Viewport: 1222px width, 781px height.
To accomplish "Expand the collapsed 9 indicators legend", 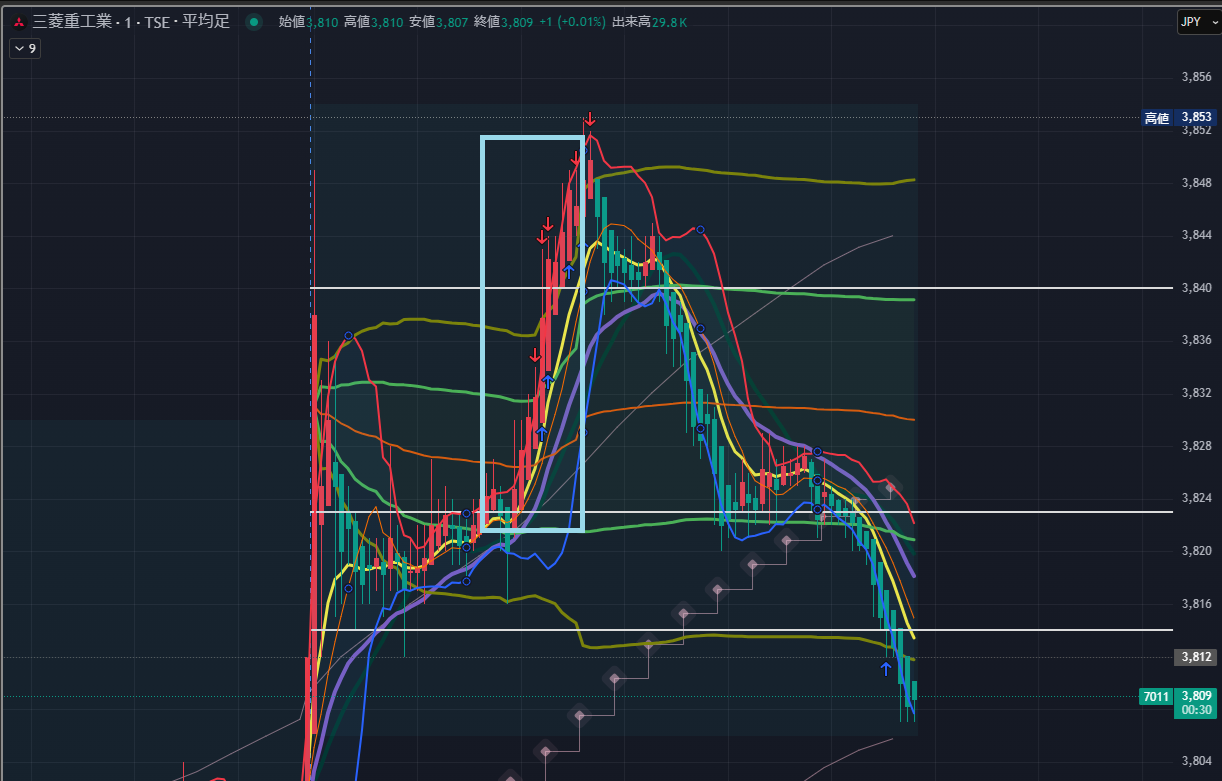I will [x=25, y=48].
